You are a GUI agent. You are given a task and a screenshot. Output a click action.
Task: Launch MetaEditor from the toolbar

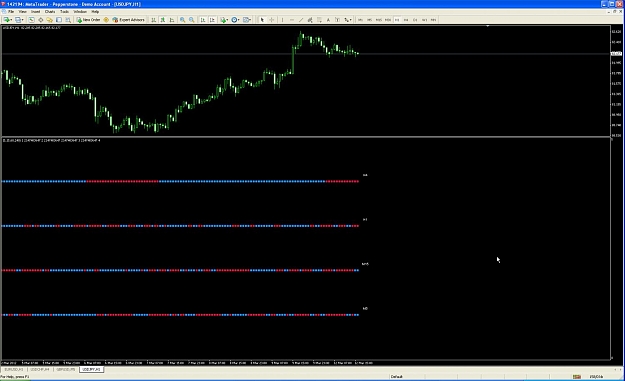[x=106, y=20]
